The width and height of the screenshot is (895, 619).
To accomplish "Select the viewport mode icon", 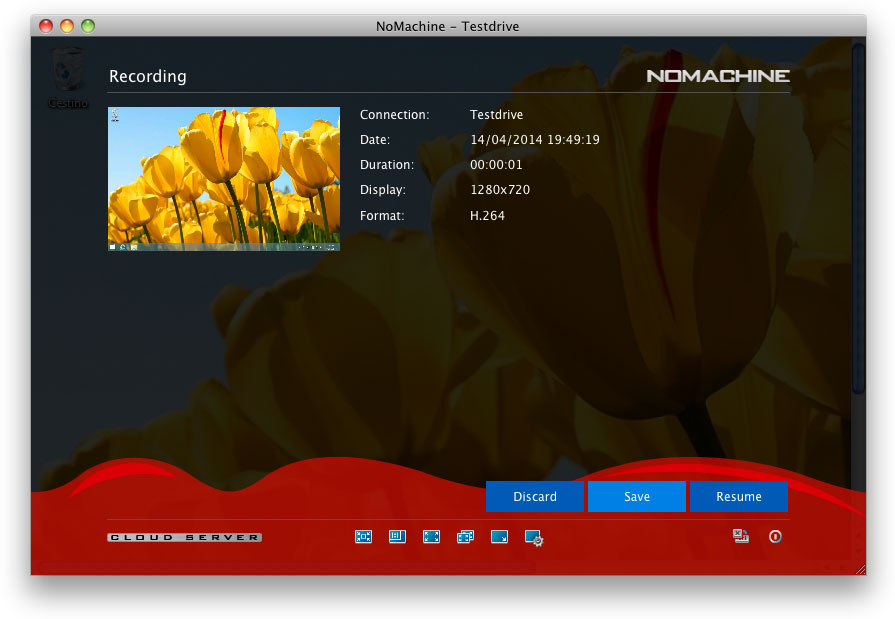I will 397,537.
